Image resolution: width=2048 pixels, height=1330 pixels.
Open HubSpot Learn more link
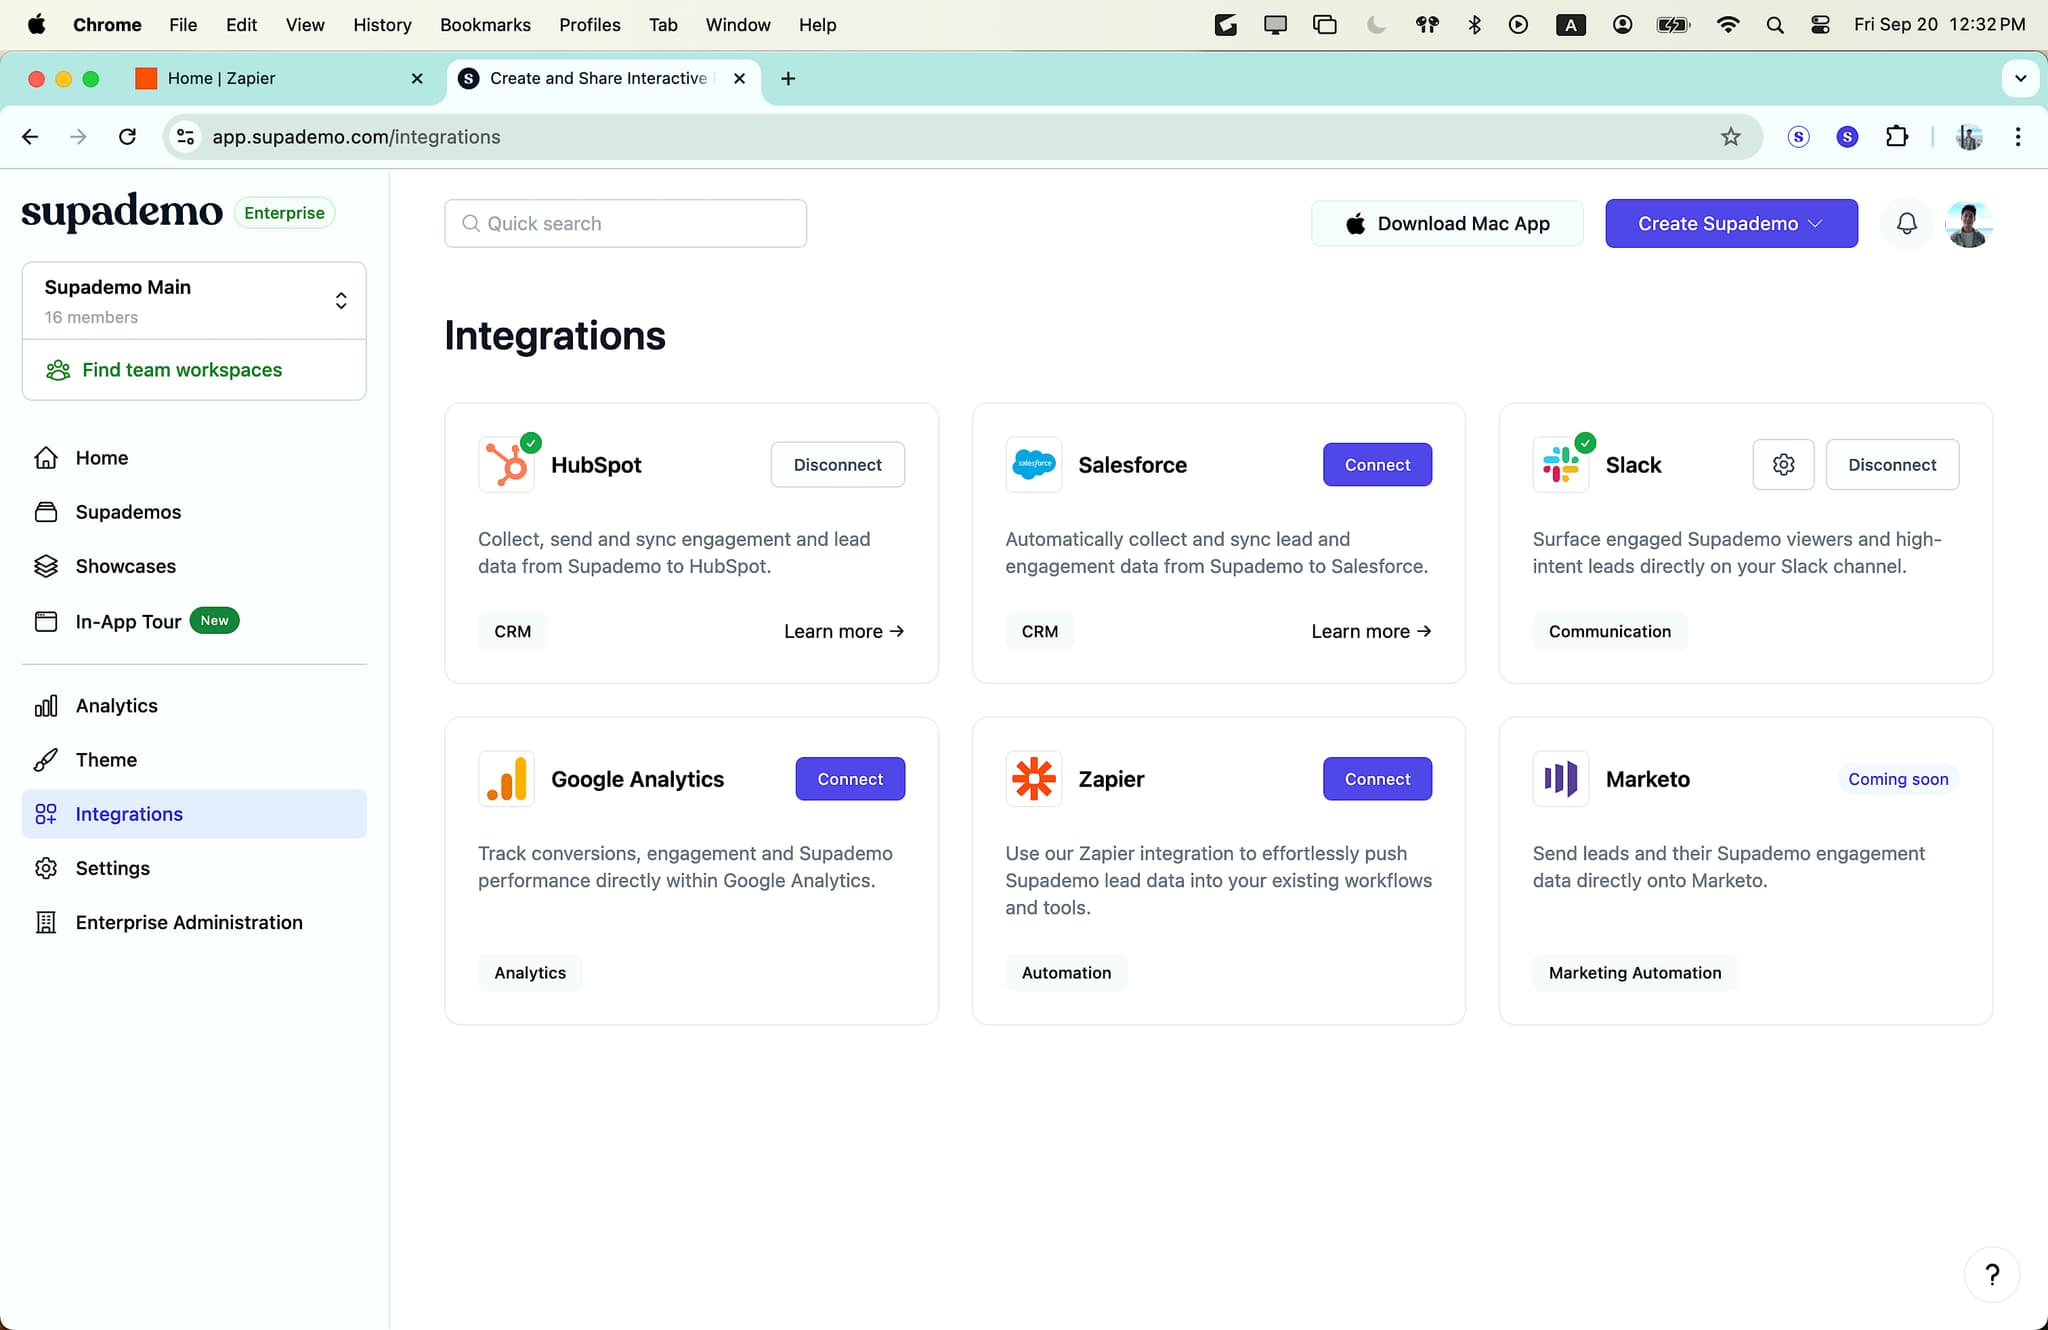point(844,631)
